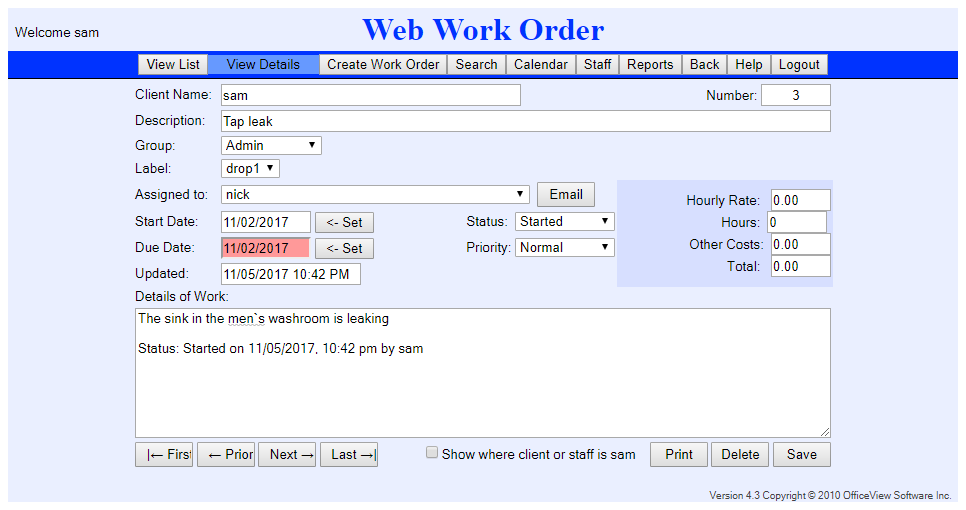Set the Start Date with its Set button
Screen dimensions: 966x510
tap(344, 222)
